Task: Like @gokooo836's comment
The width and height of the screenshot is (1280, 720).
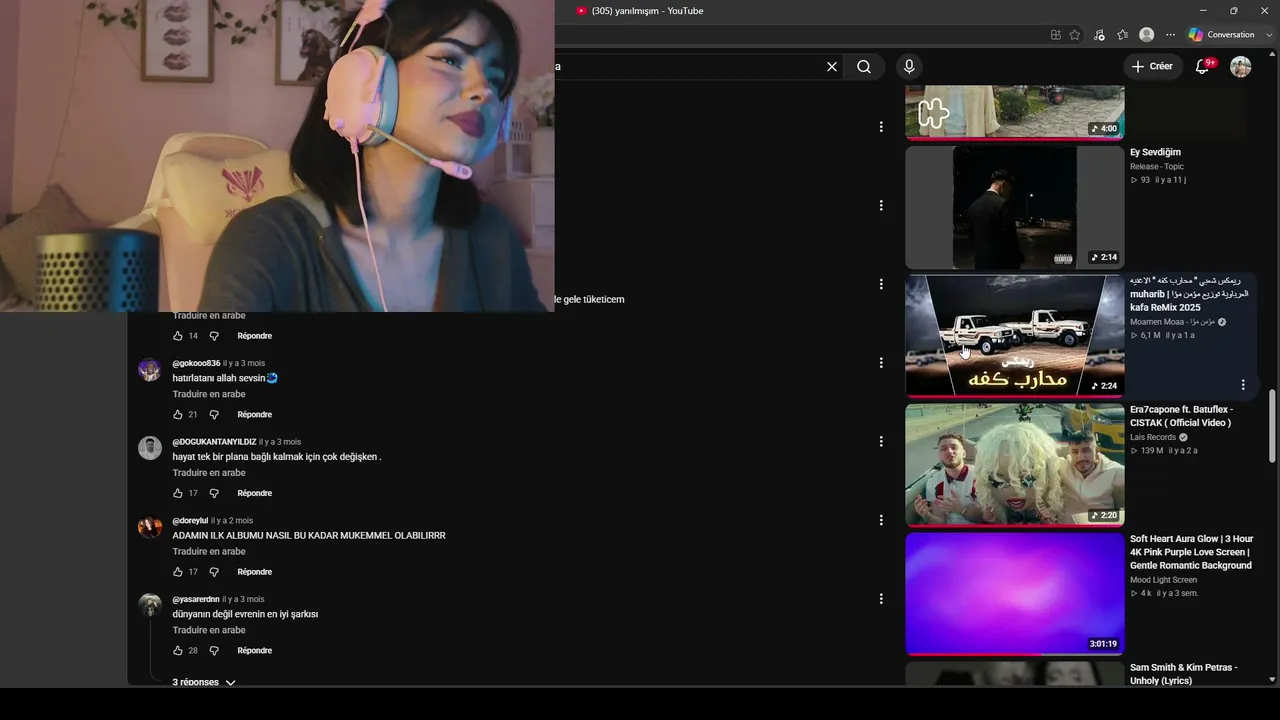Action: pyautogui.click(x=178, y=414)
